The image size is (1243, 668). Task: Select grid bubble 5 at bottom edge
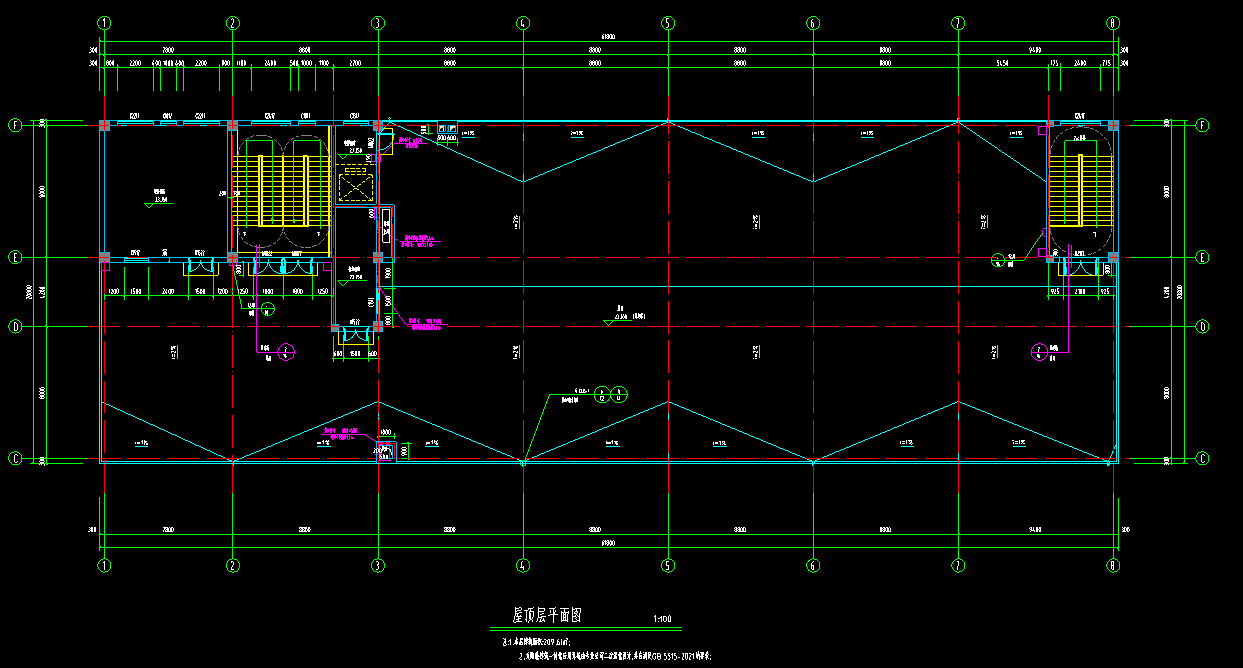(x=667, y=565)
